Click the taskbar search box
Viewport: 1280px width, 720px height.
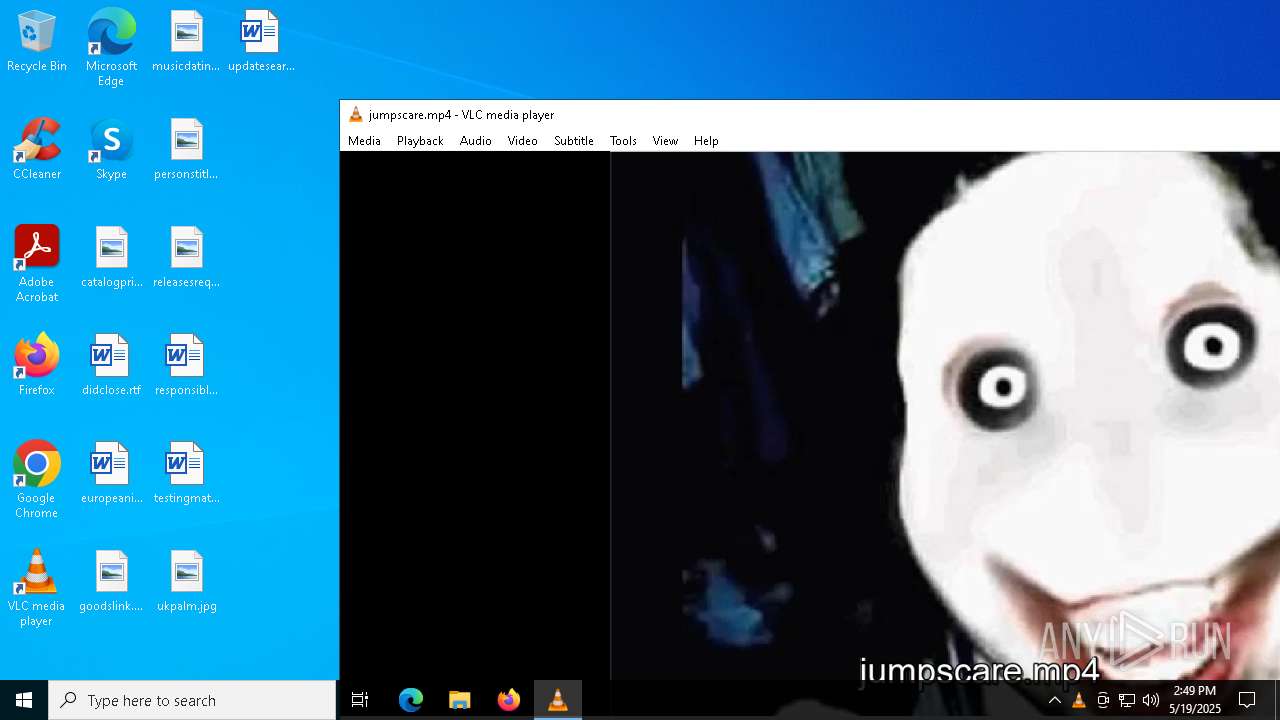(x=192, y=700)
